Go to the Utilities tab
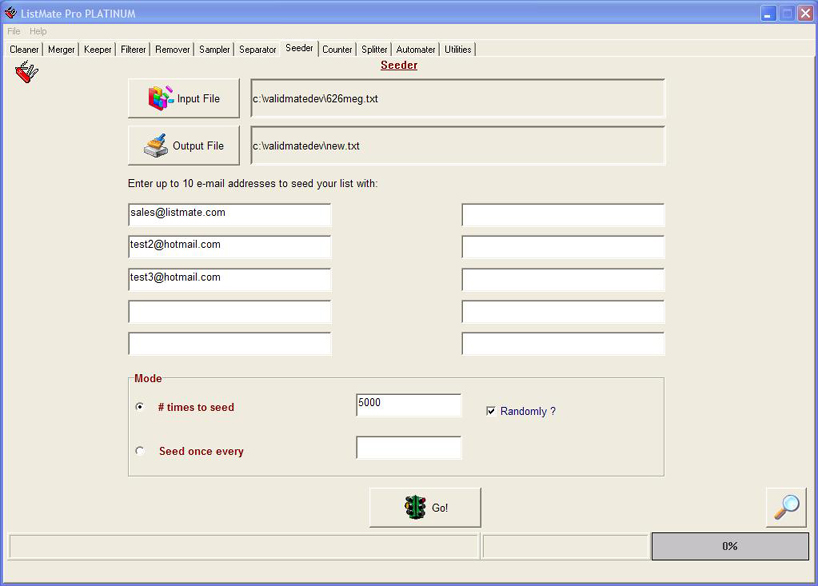The height and width of the screenshot is (586, 818). point(458,49)
